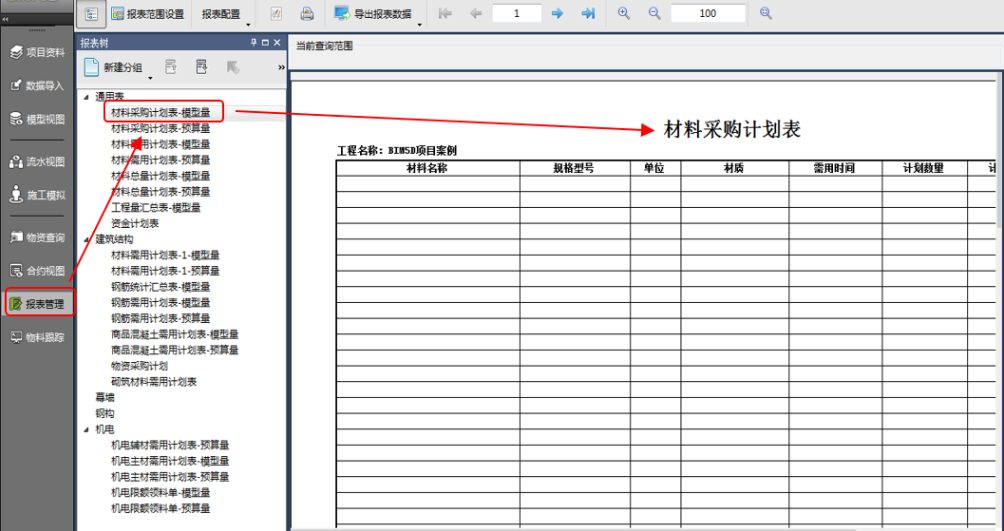Jump to the last report page

(588, 13)
